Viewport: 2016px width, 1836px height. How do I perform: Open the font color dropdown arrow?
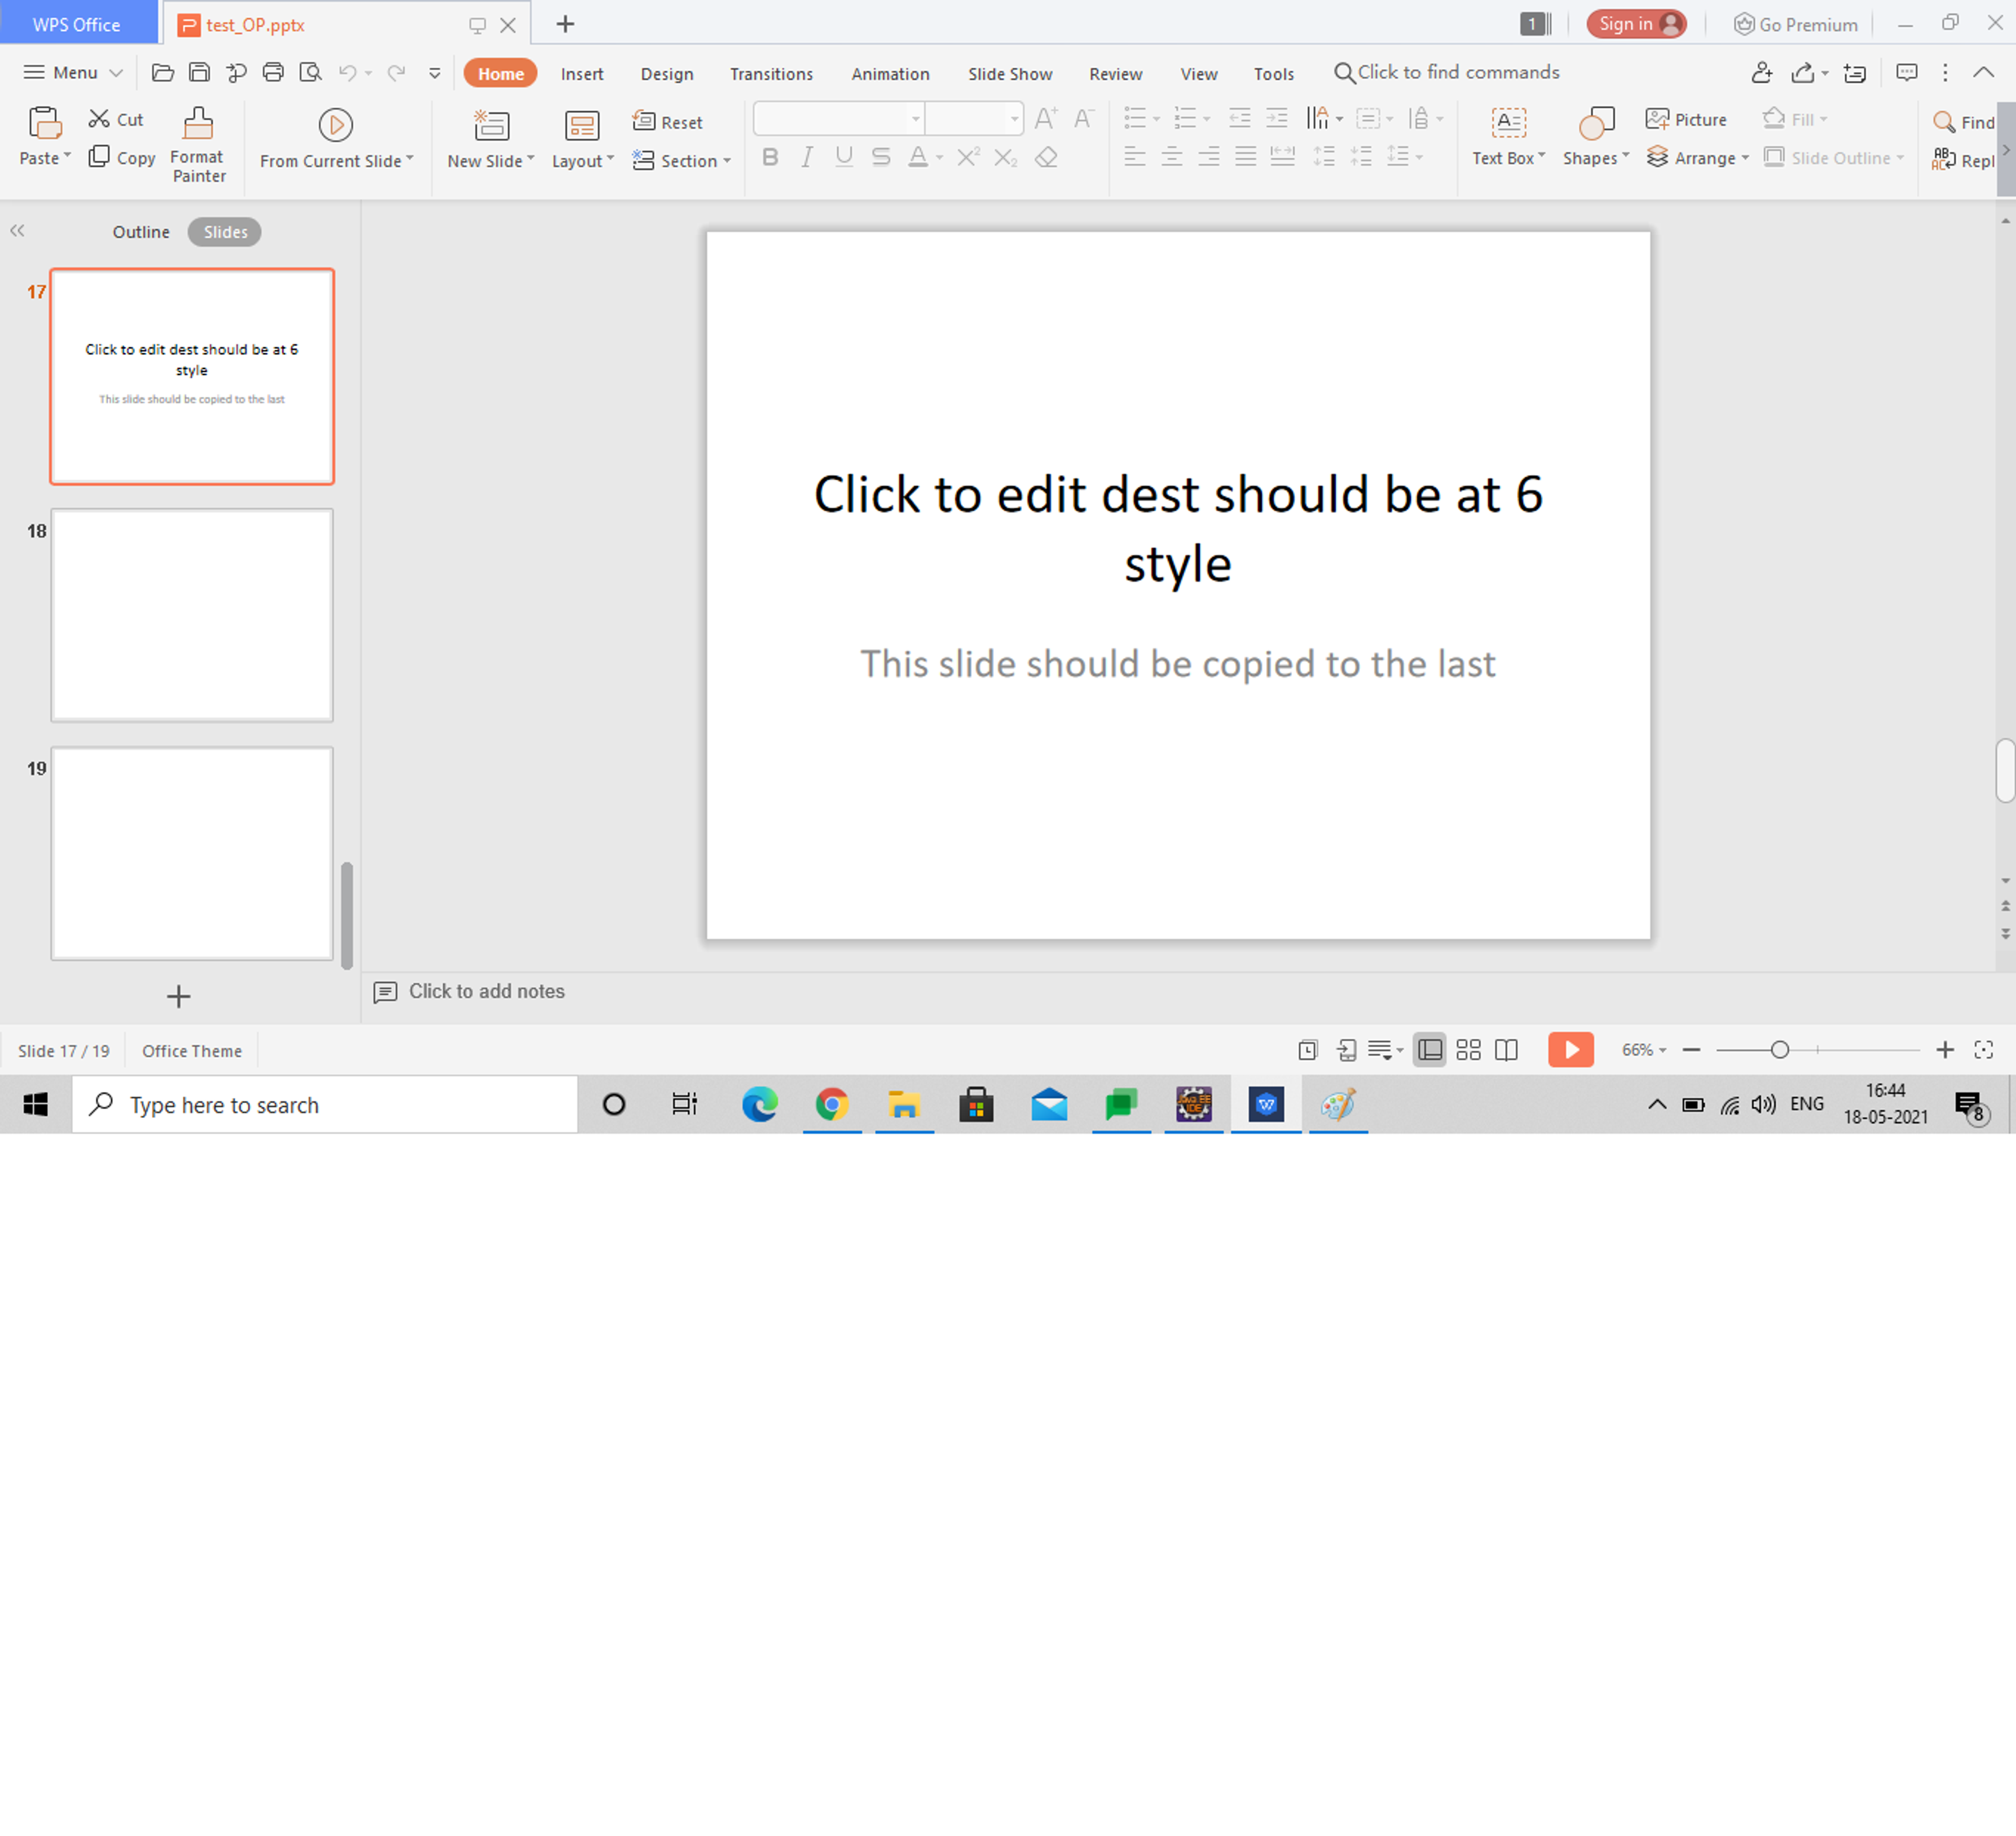click(x=939, y=158)
